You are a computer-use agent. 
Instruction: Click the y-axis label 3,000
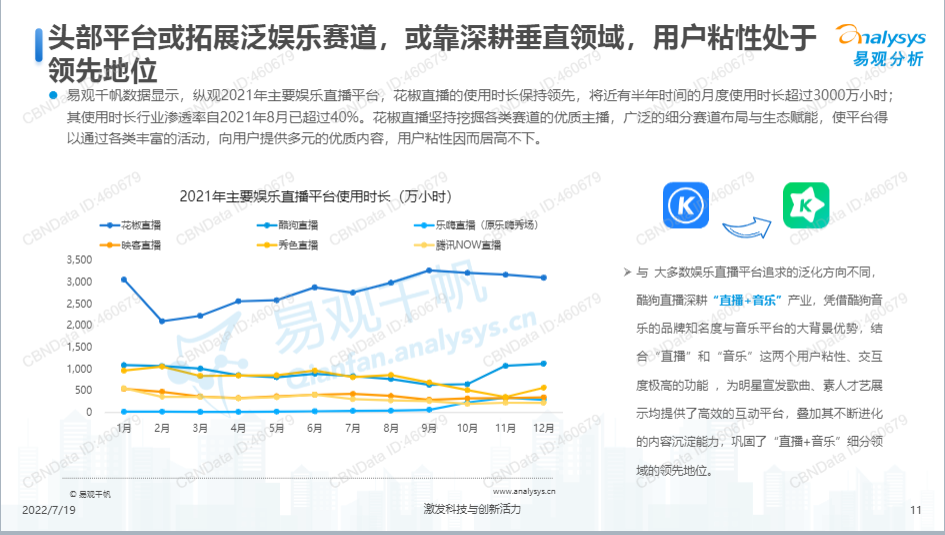[x=80, y=281]
